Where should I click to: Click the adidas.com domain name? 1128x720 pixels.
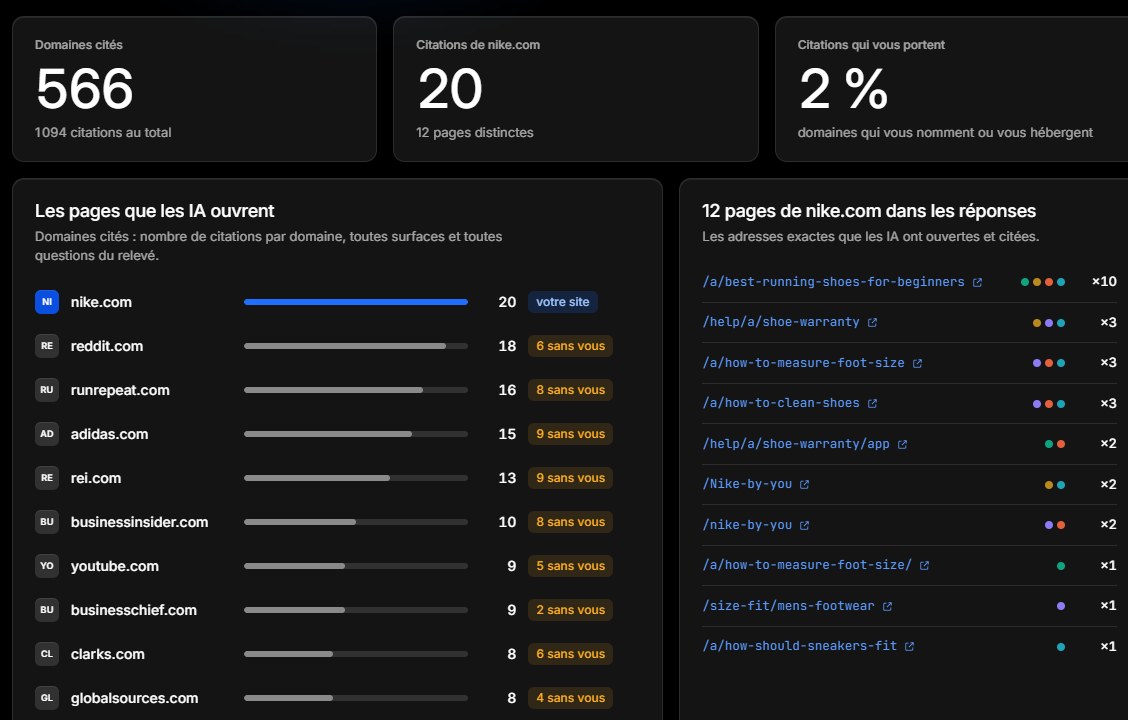pos(109,434)
